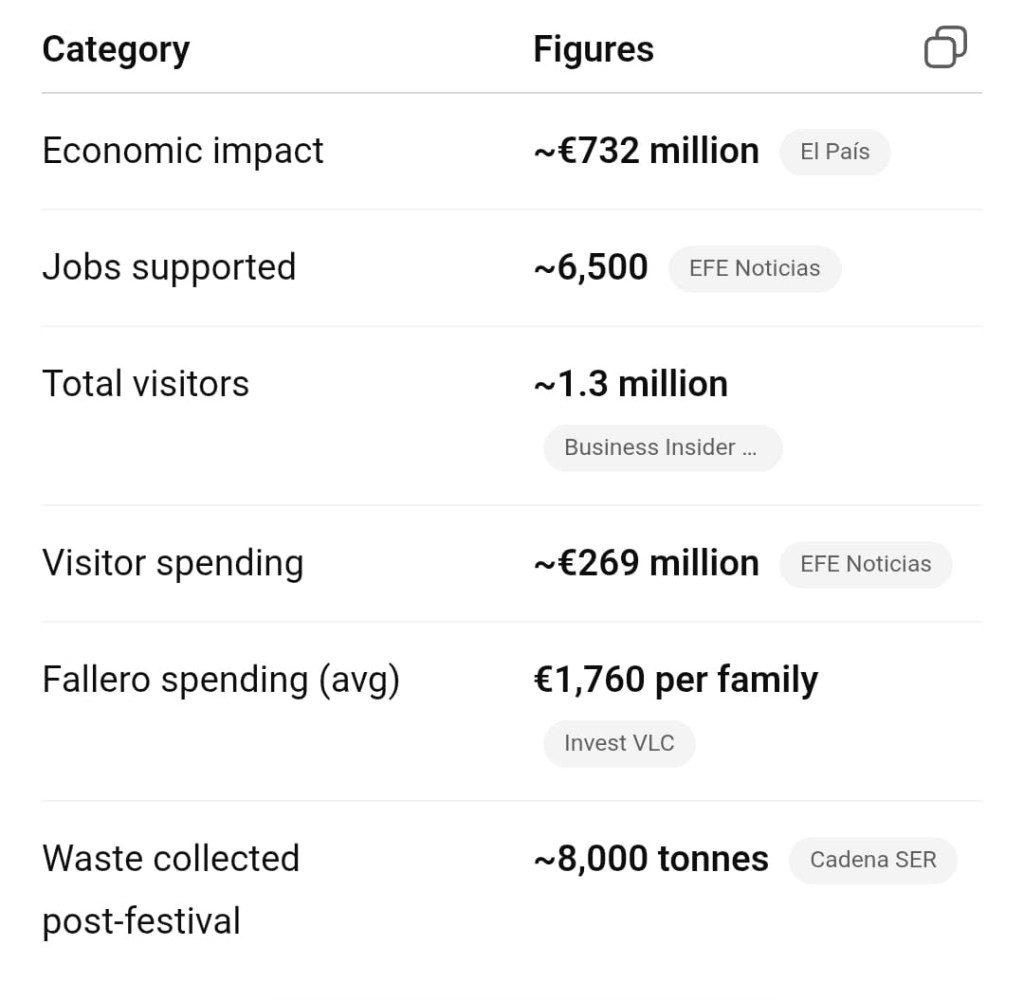Click the Figures column header
The image size is (1024, 1000).
(x=593, y=49)
